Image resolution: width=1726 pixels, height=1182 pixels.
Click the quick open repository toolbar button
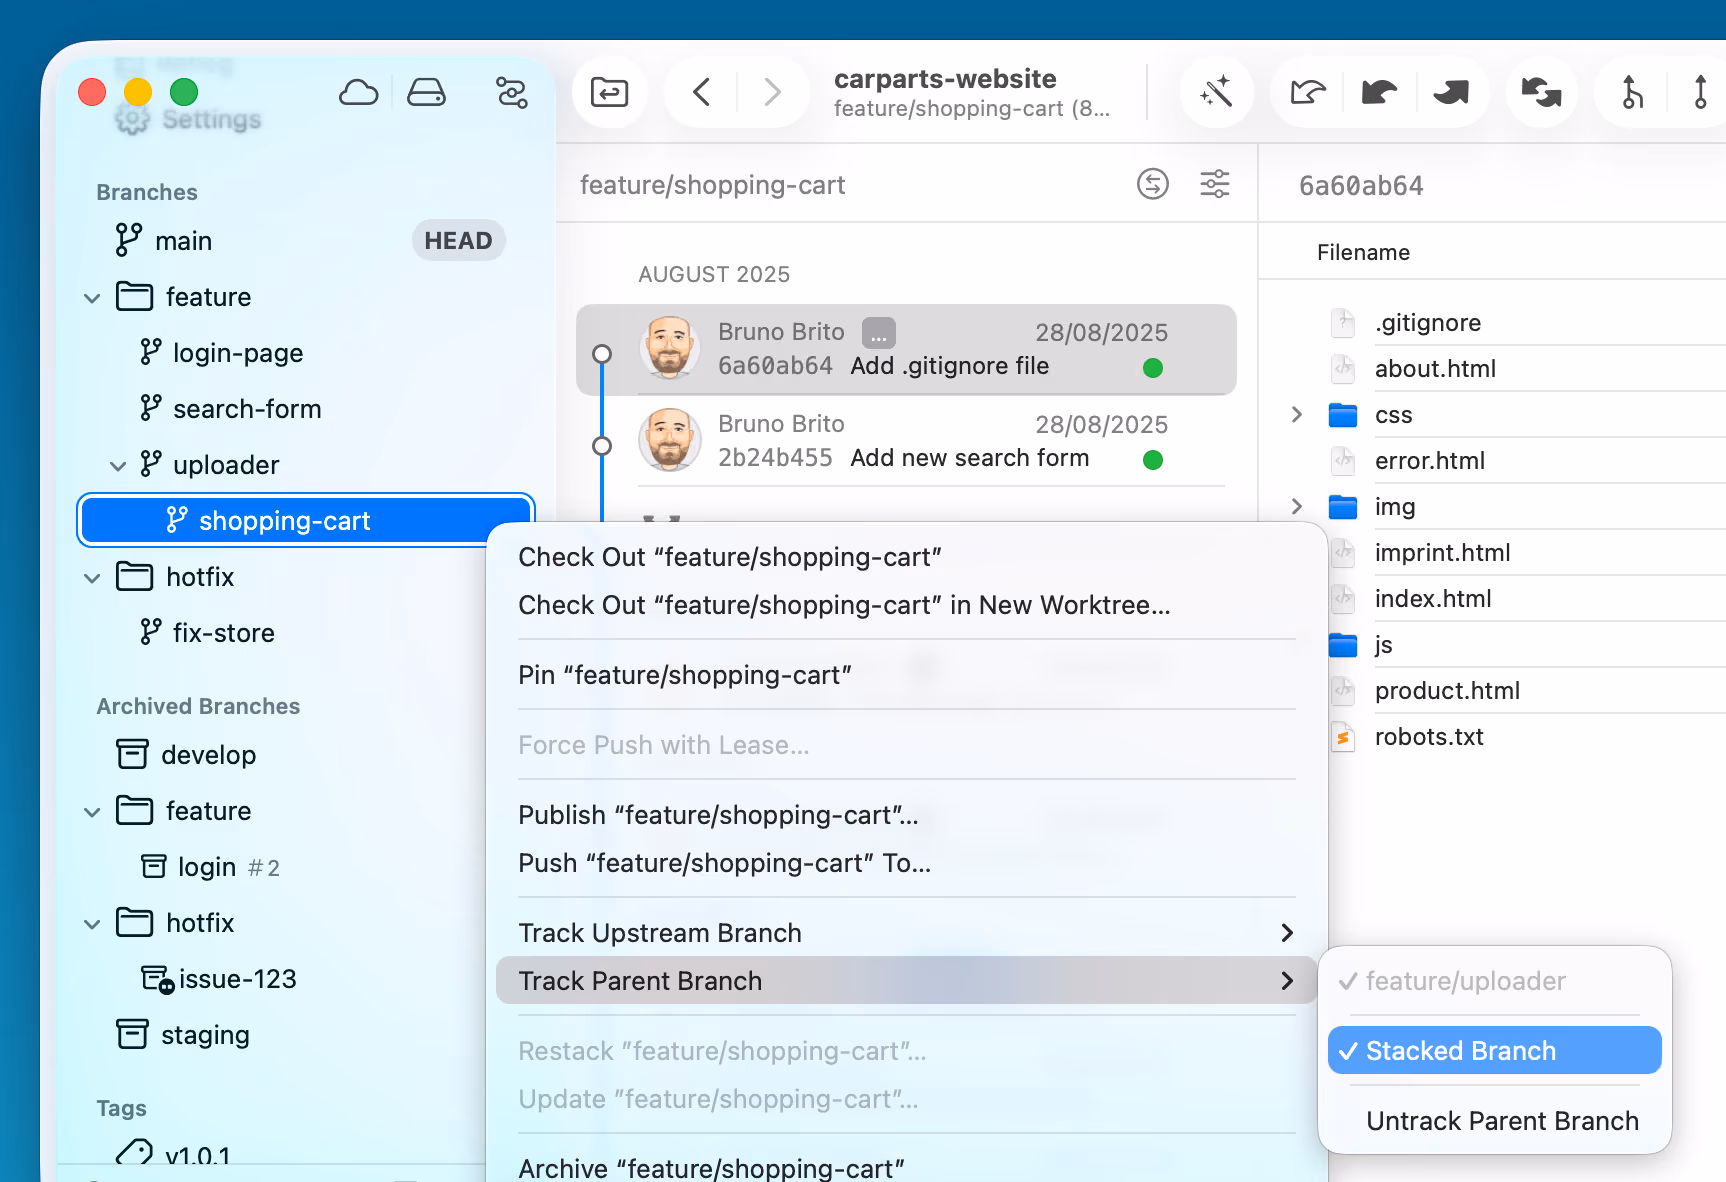pos(609,93)
